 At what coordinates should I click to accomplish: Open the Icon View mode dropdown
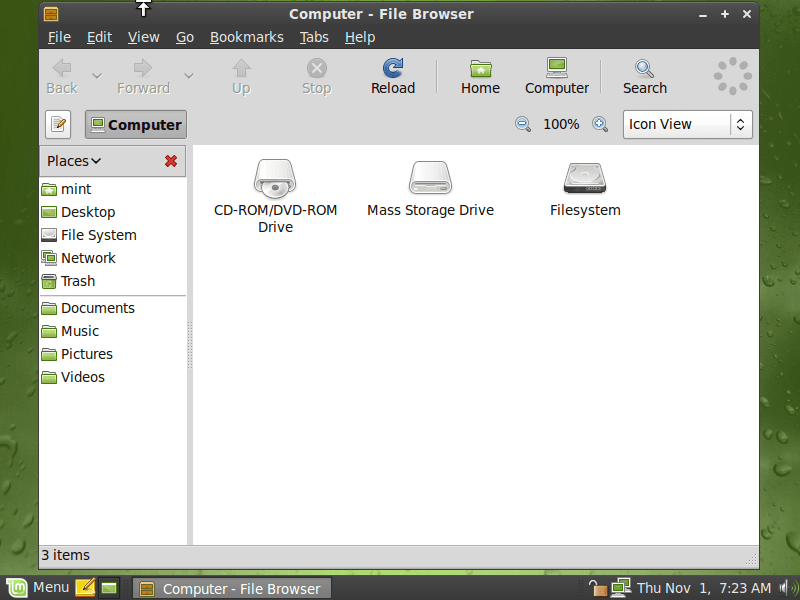(x=687, y=124)
